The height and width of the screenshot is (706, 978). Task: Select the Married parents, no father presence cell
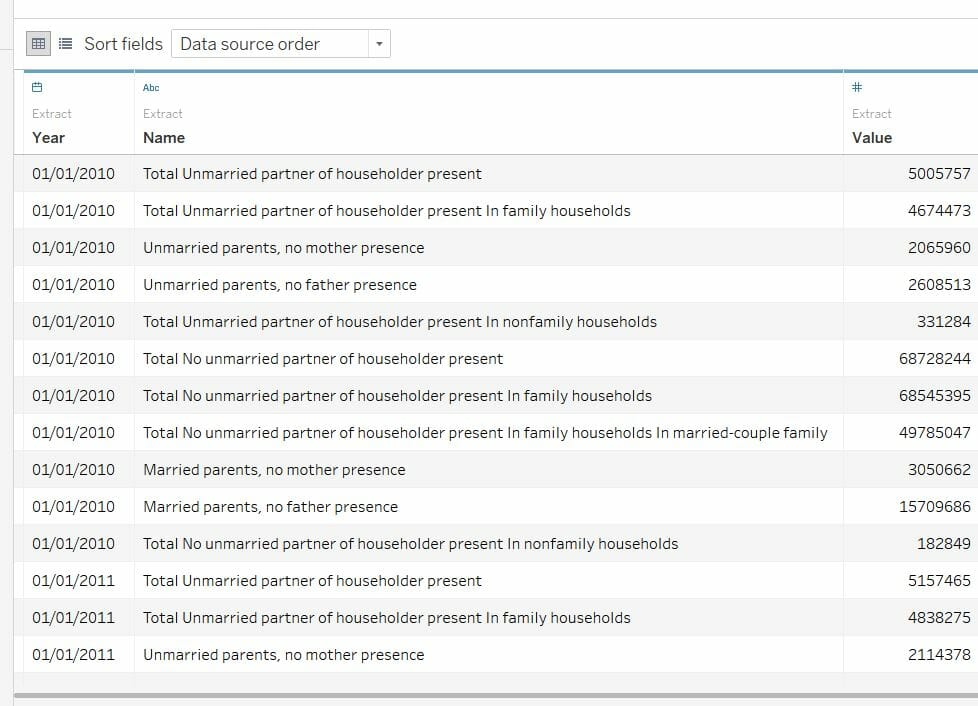coord(489,506)
